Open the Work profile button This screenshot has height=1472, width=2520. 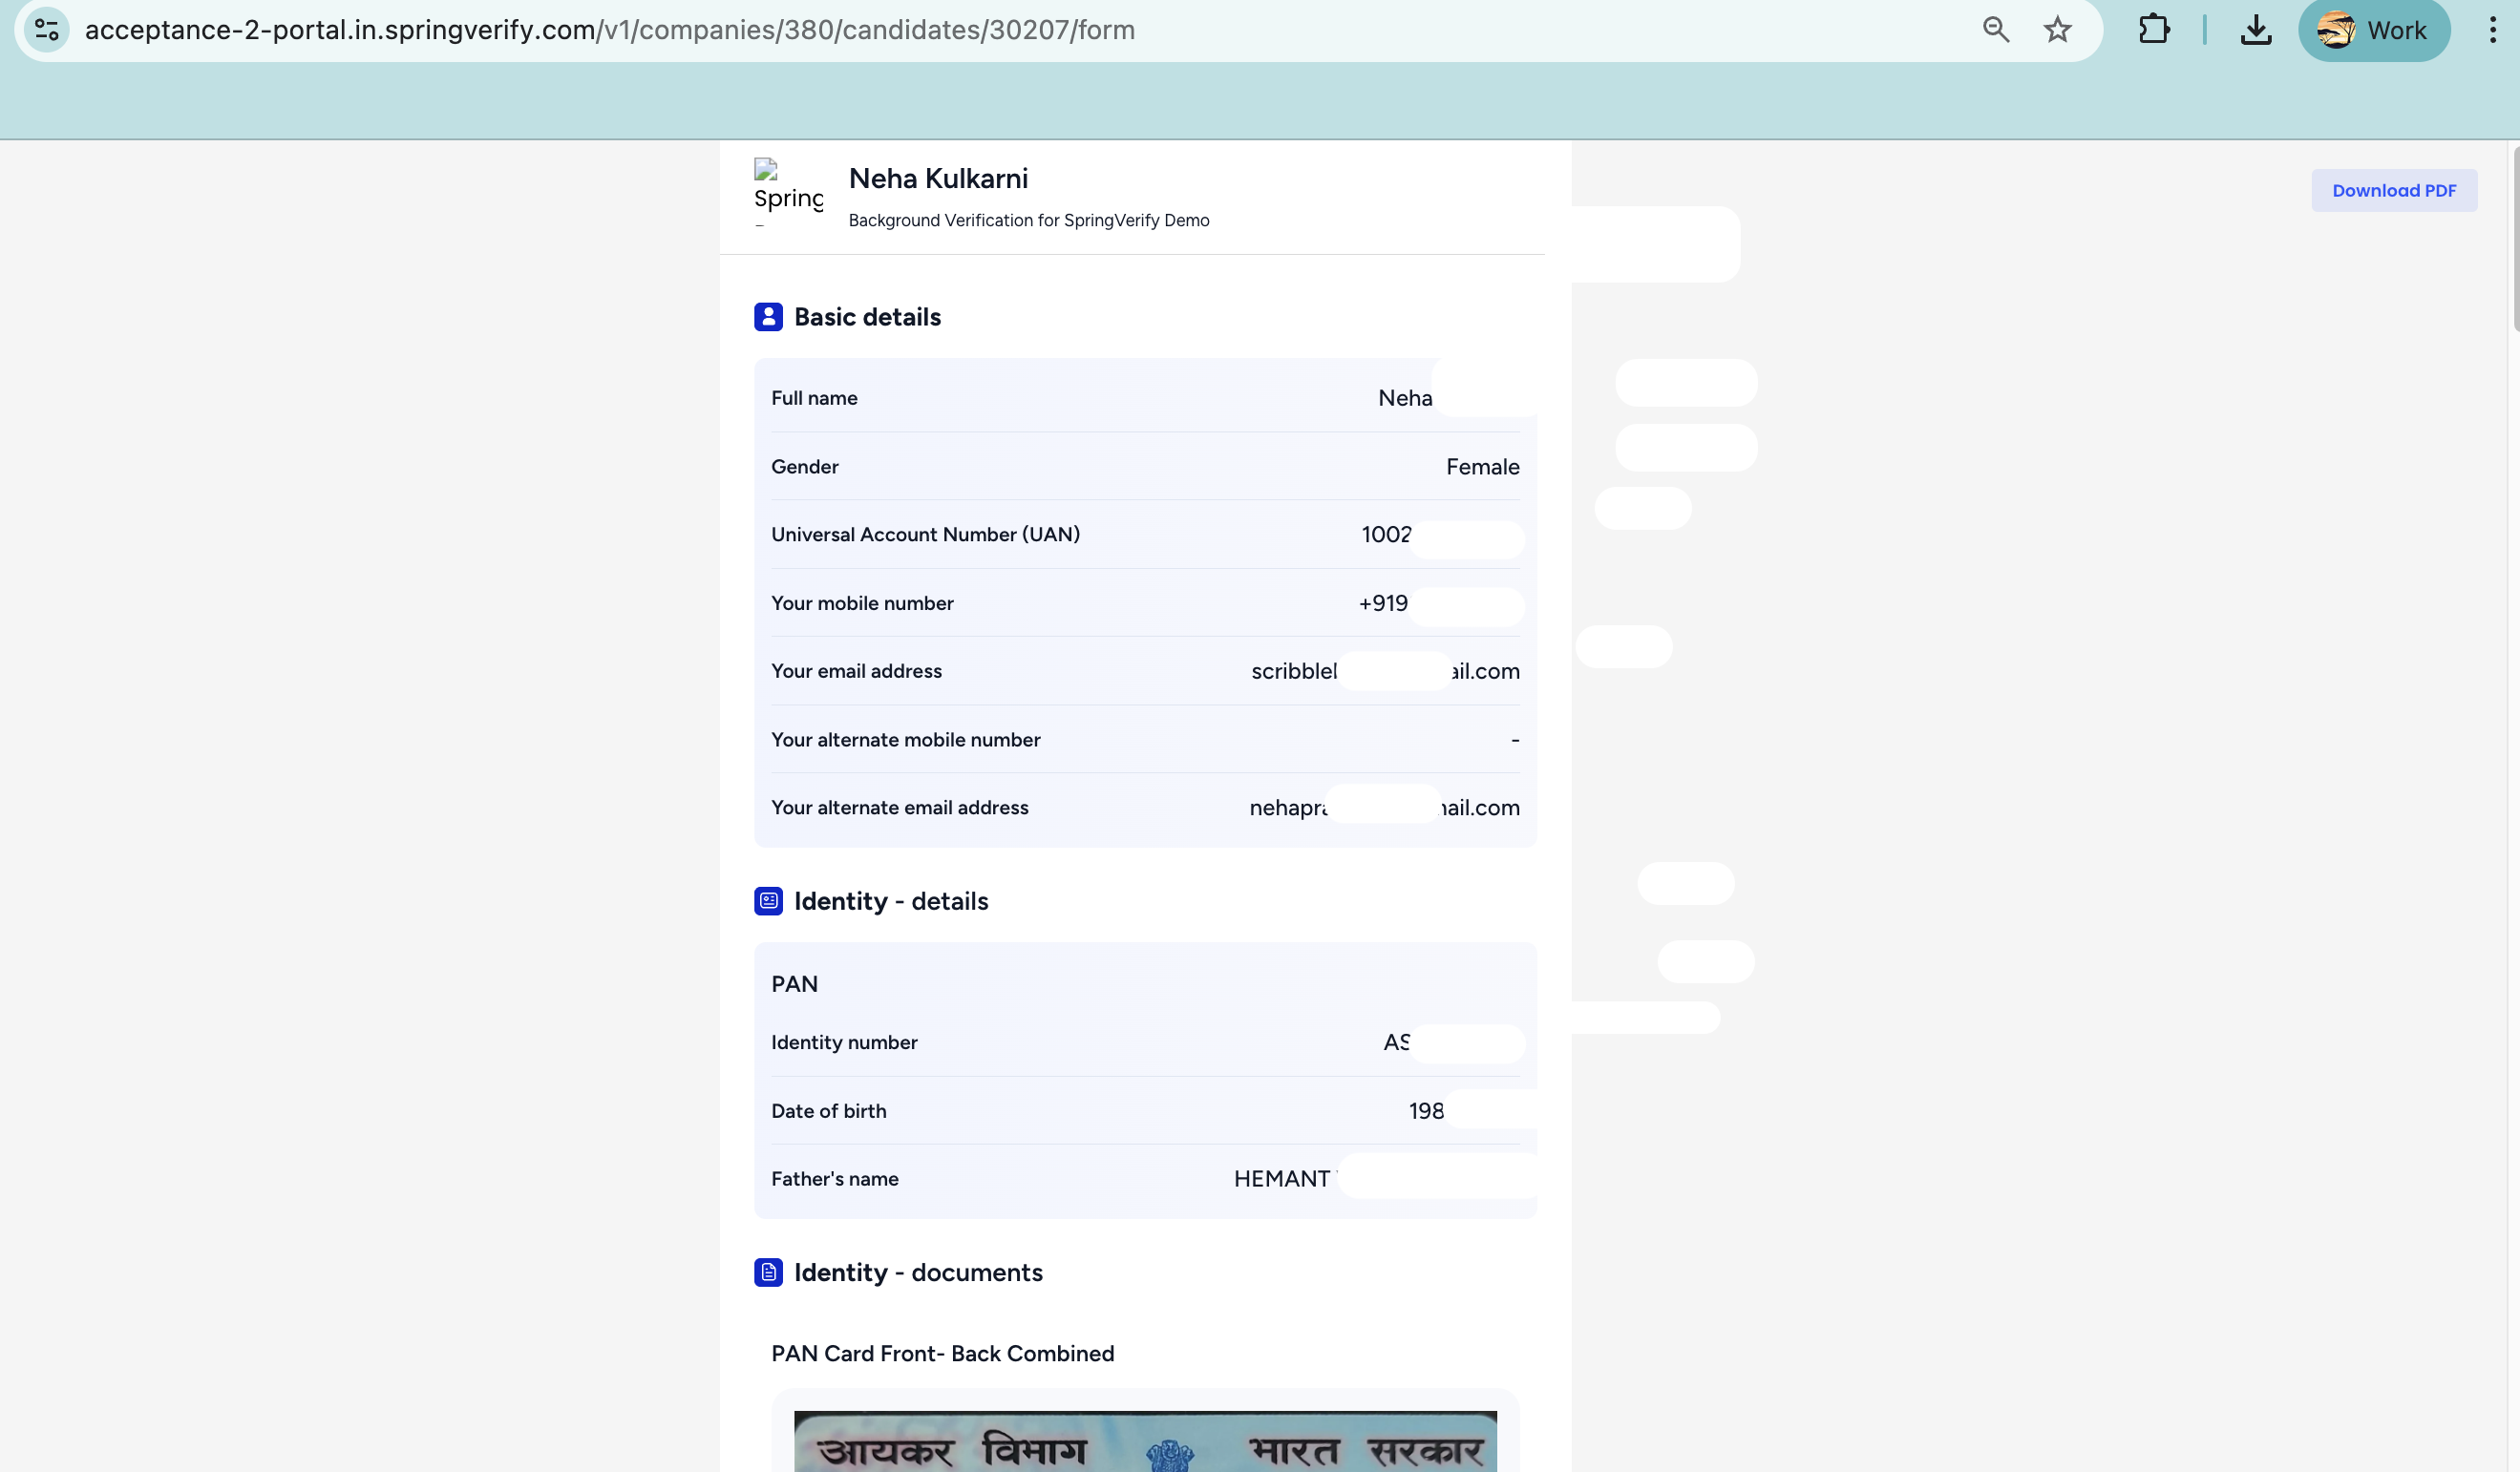tap(2373, 30)
